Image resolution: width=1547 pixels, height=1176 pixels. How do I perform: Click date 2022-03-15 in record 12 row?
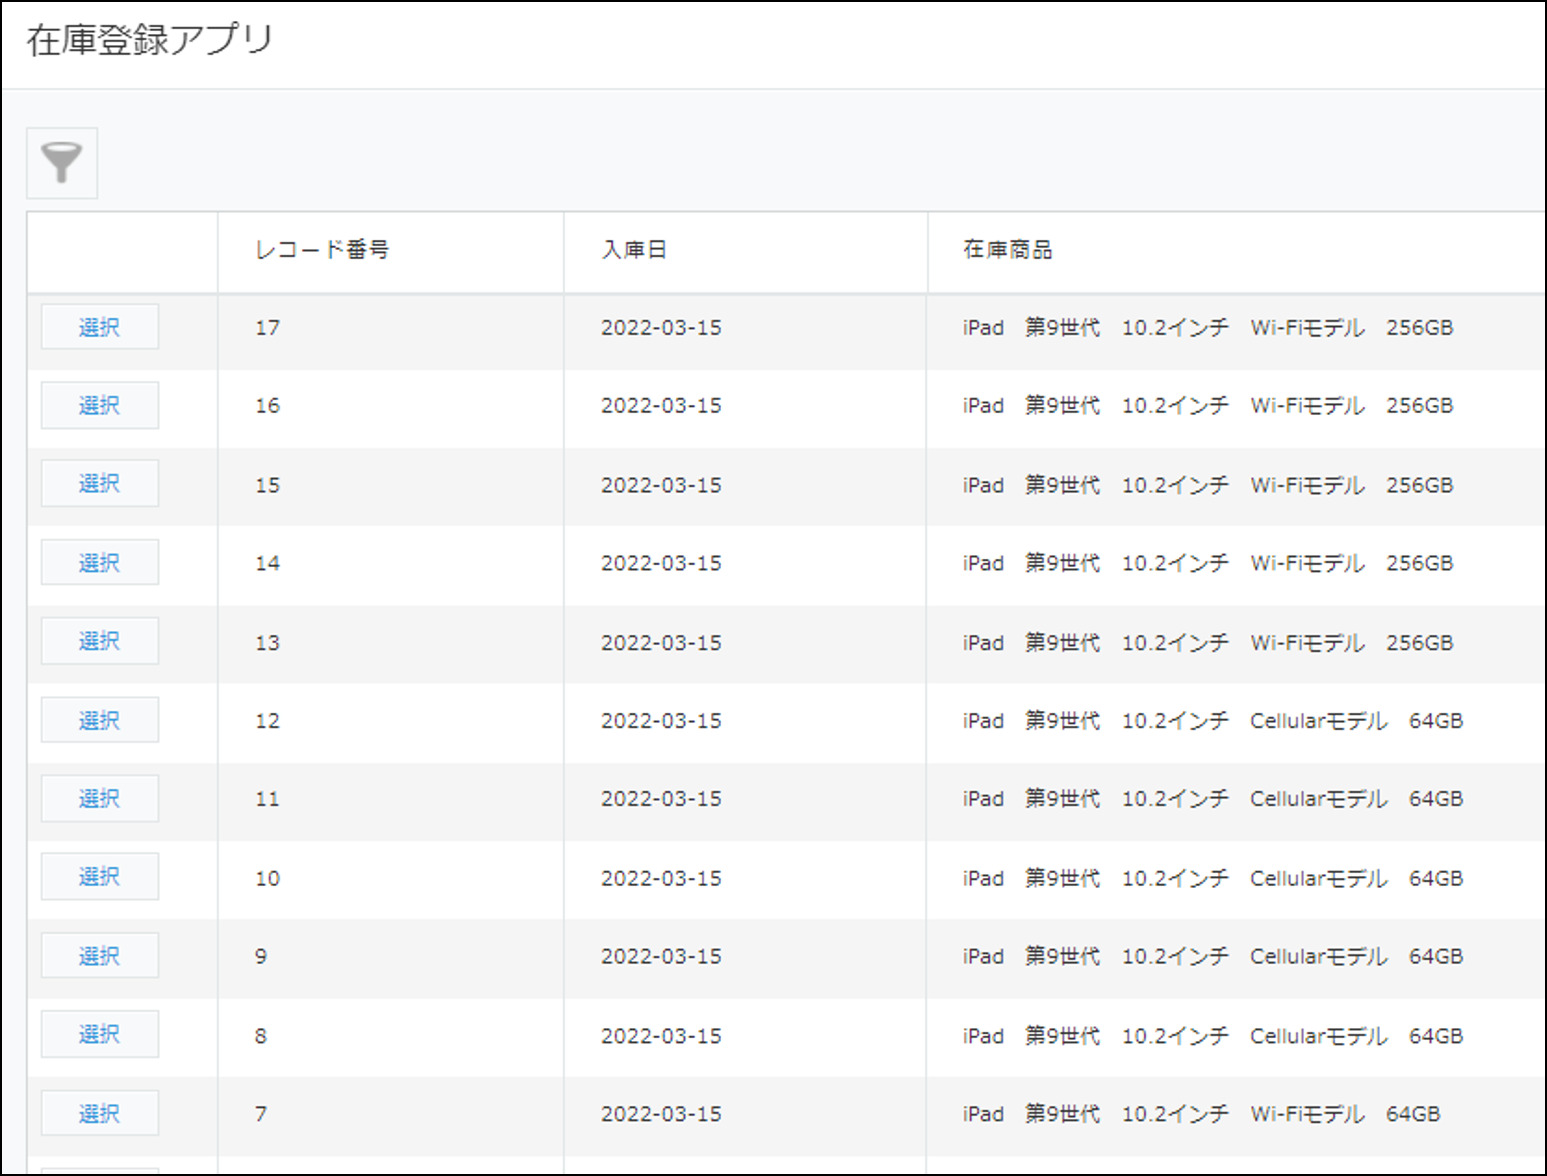(661, 721)
